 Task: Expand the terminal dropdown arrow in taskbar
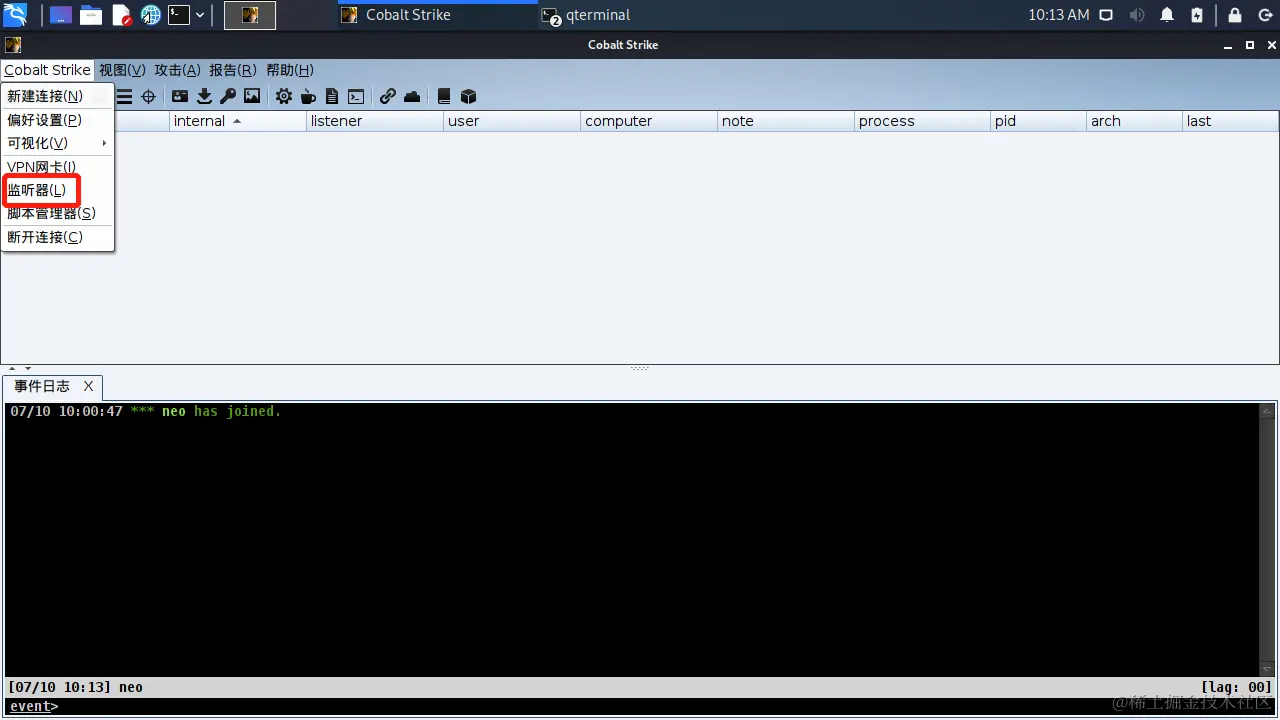coord(200,15)
